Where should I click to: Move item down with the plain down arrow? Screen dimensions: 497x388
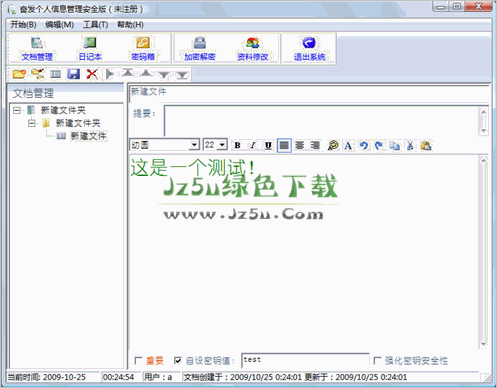coord(164,75)
